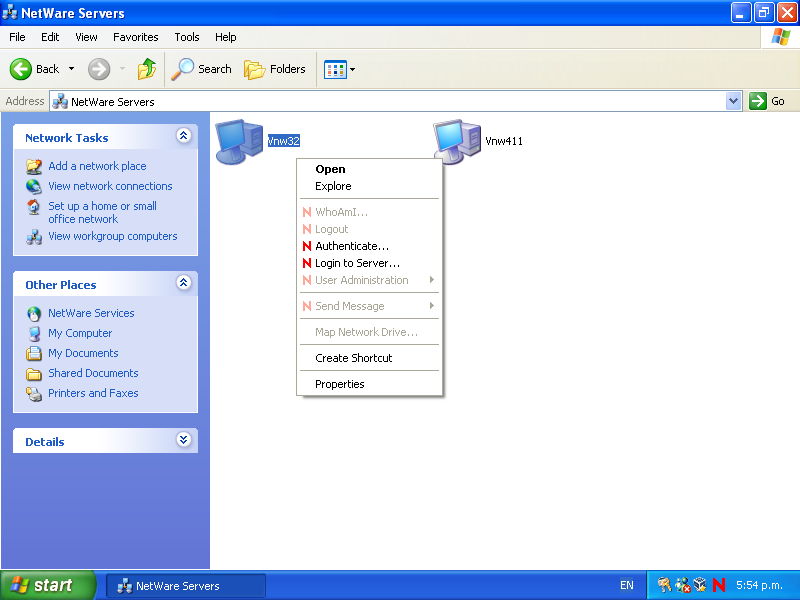Image resolution: width=800 pixels, height=600 pixels.
Task: Open the Favorites menu
Action: (x=136, y=37)
